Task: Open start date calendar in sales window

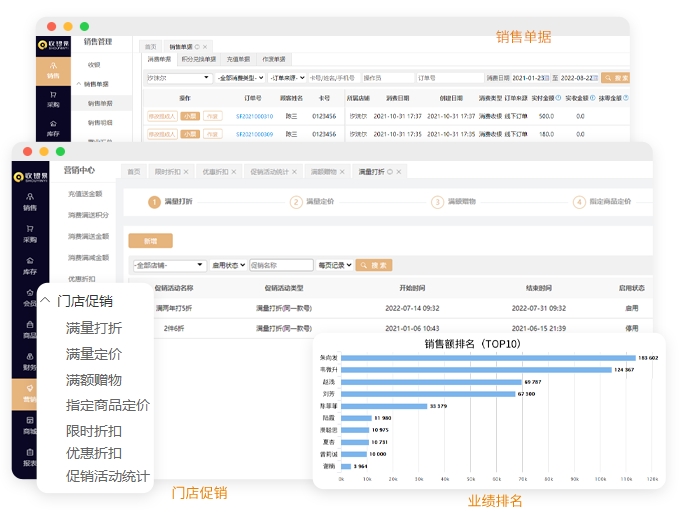Action: (x=546, y=78)
